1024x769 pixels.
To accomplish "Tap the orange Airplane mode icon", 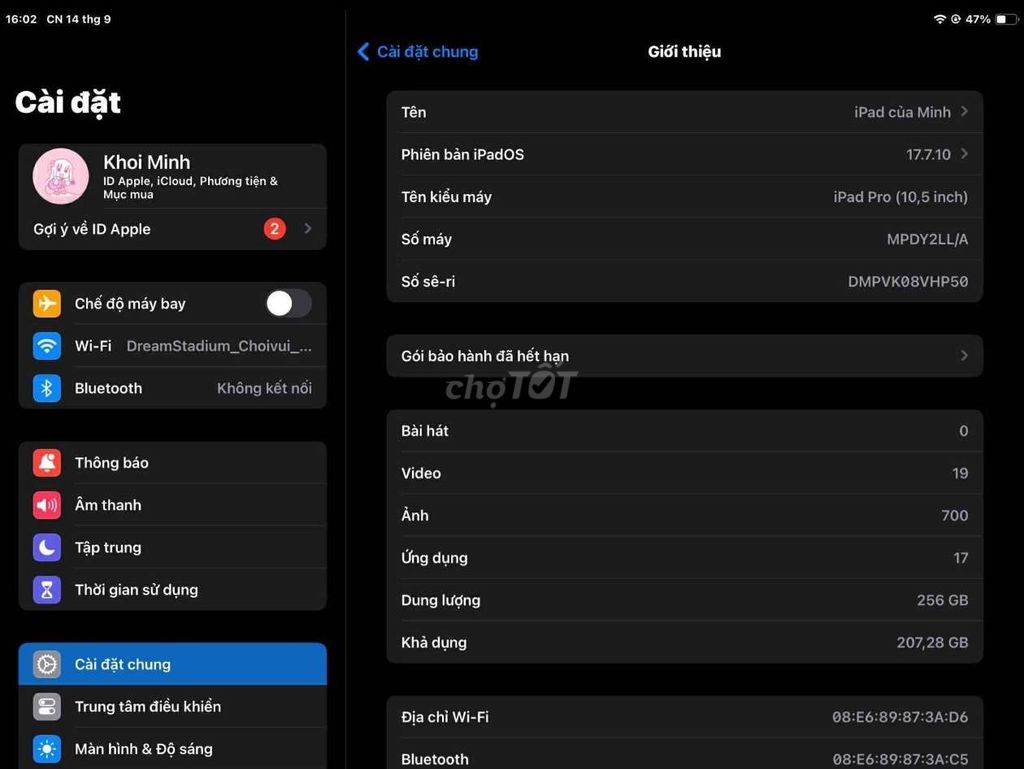I will click(47, 304).
